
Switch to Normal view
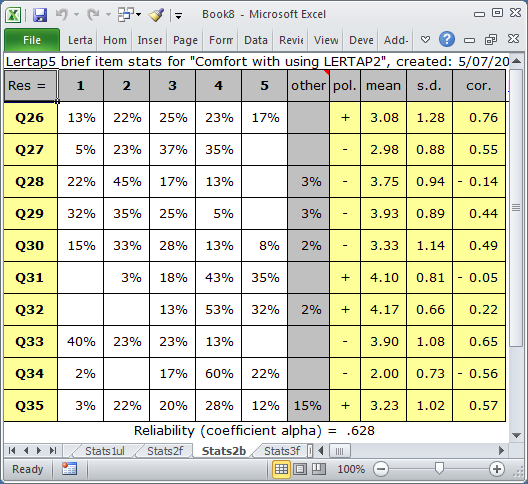282,469
